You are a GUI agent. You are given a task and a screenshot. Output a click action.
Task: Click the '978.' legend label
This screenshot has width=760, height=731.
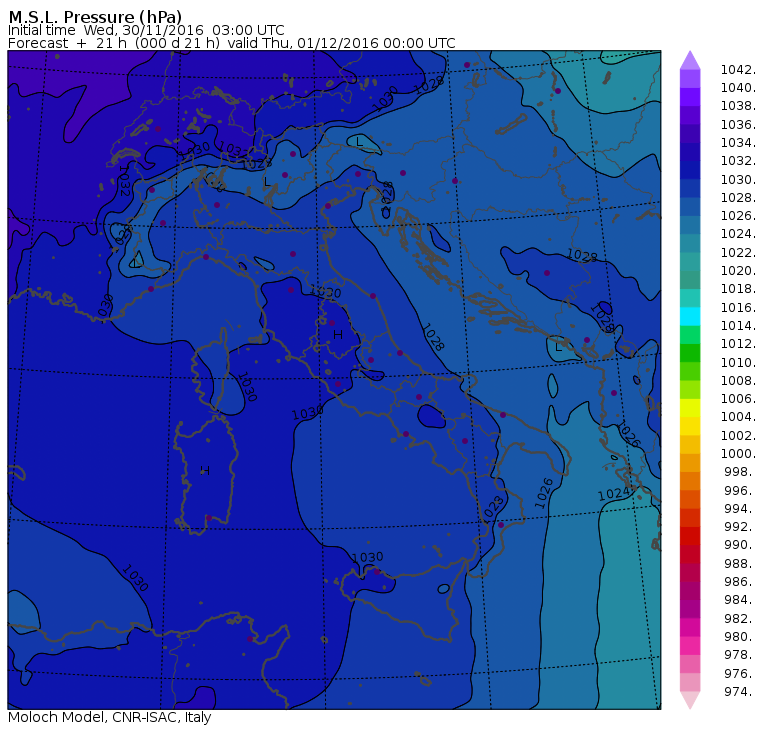[x=740, y=654]
